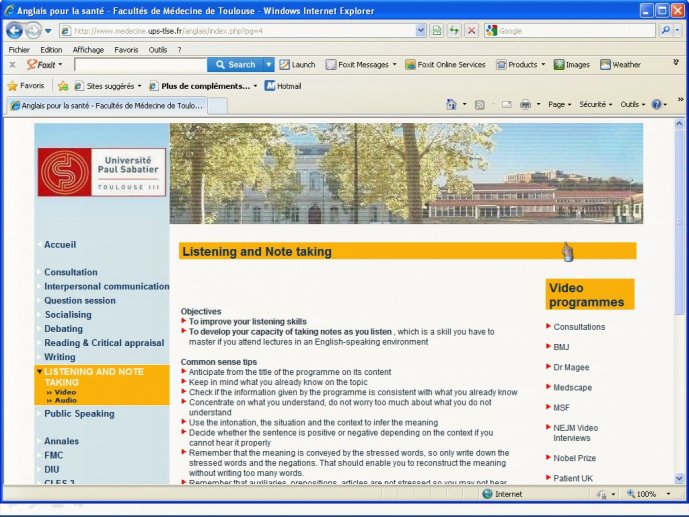
Task: Add to favorites bar star icon
Action: [x=63, y=86]
